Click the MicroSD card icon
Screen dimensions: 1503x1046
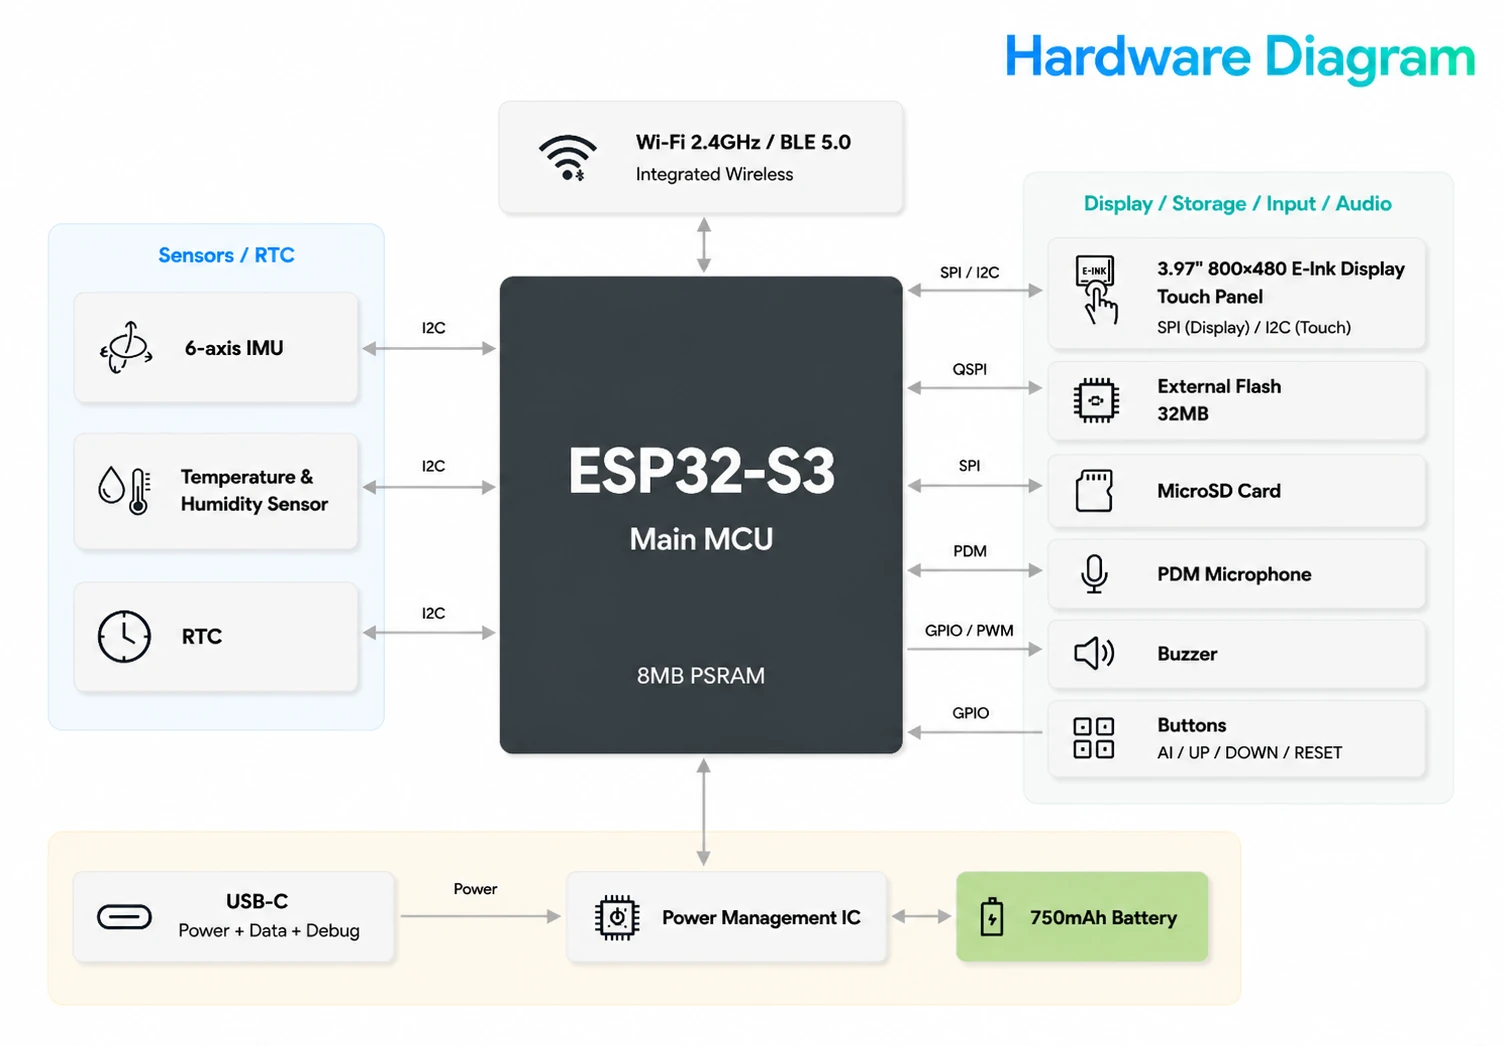coord(1094,491)
